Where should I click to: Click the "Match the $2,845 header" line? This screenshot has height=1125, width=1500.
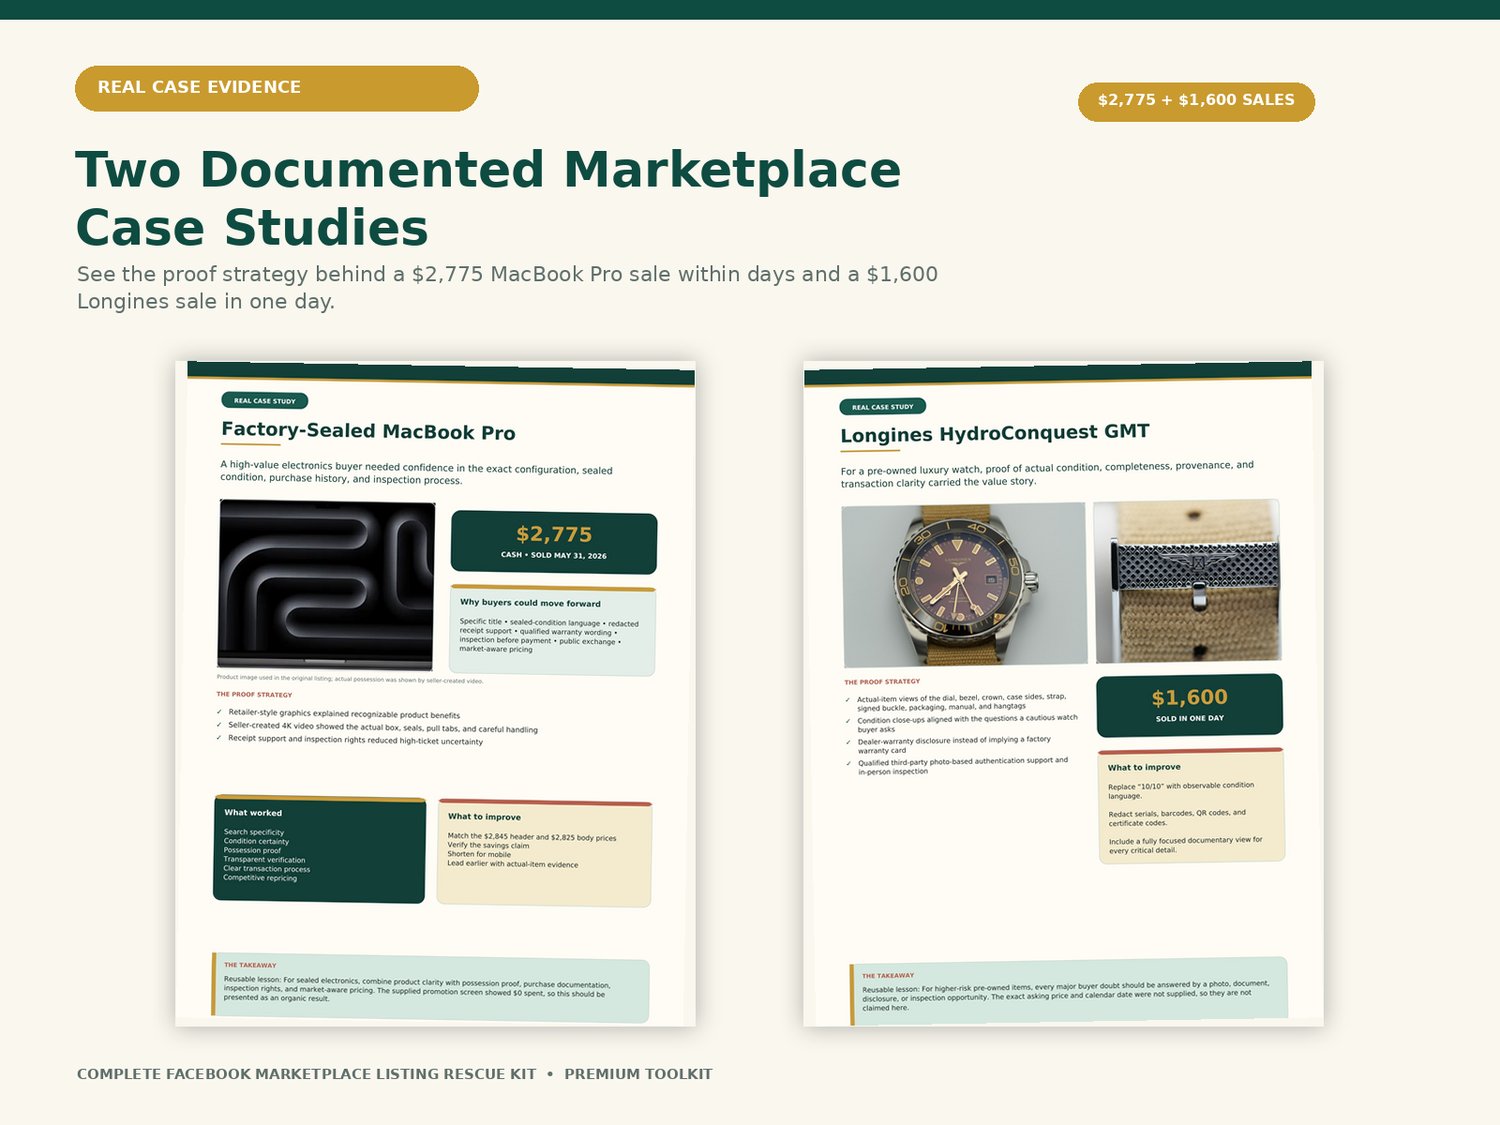[532, 837]
